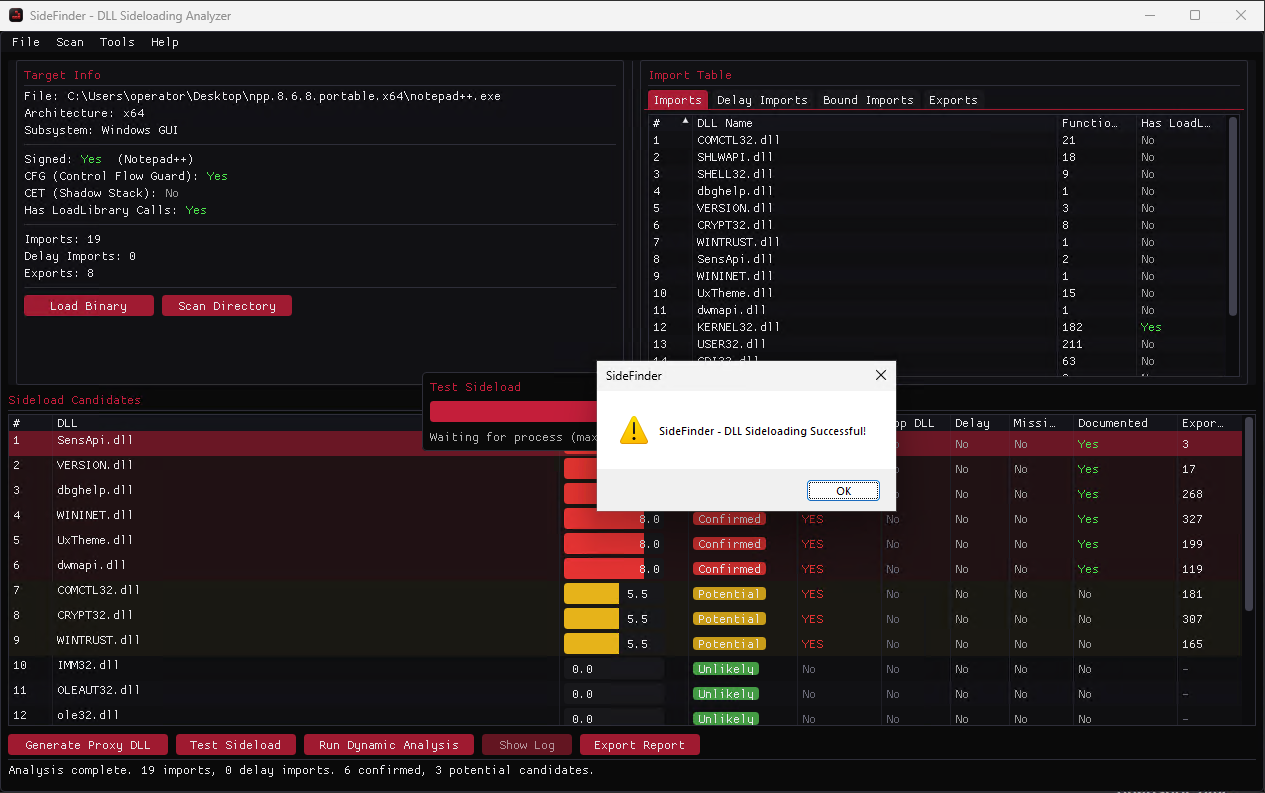Select SensApi.dll candidate row
Screen dimensions: 1265x793
(625, 443)
